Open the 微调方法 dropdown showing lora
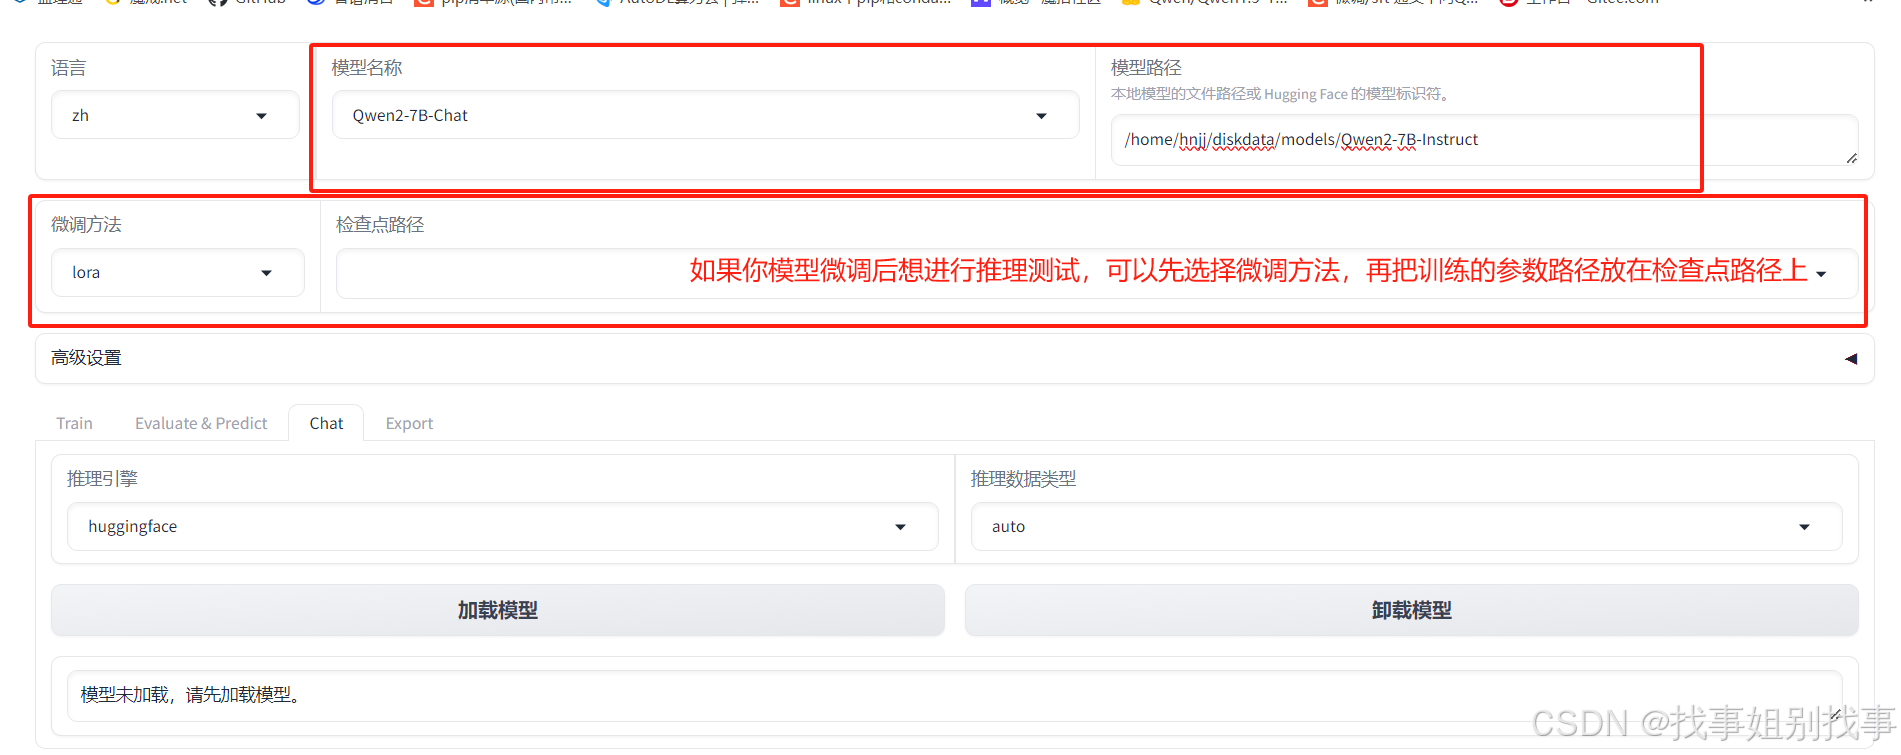1901x755 pixels. click(x=178, y=272)
